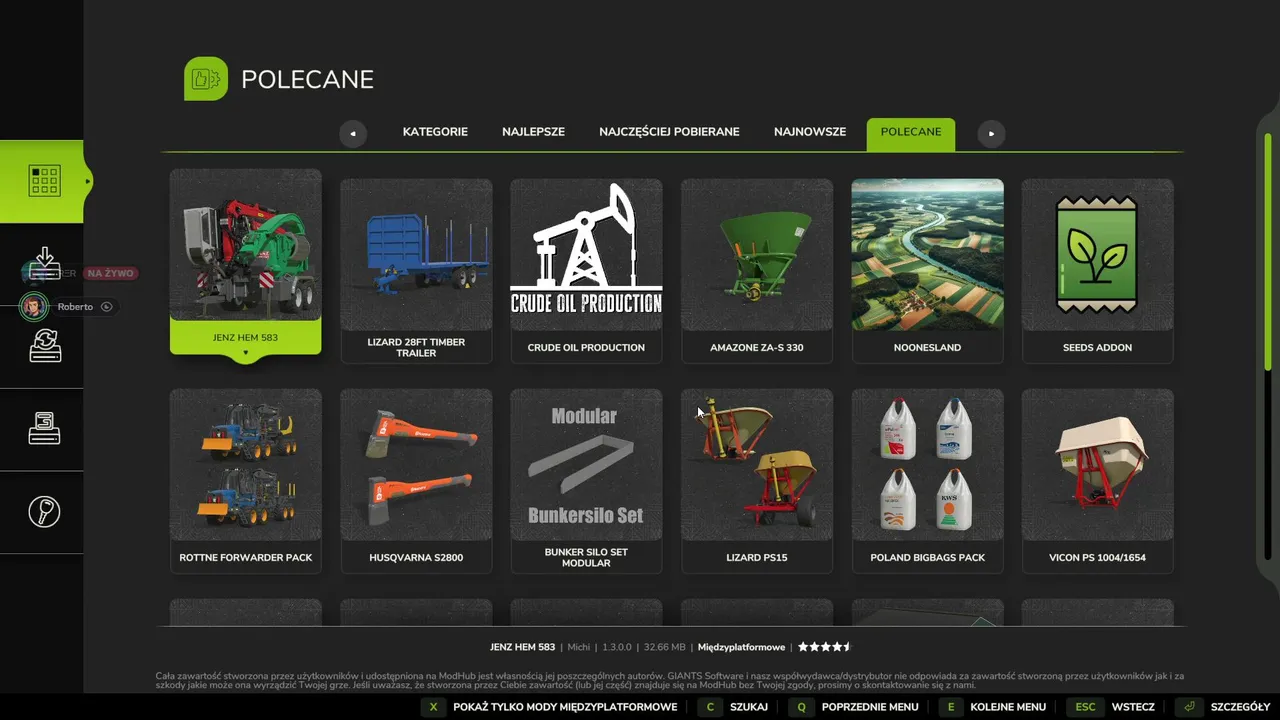Open the updates sidebar icon with refresh arrows
This screenshot has height=720, width=1280.
(45, 345)
